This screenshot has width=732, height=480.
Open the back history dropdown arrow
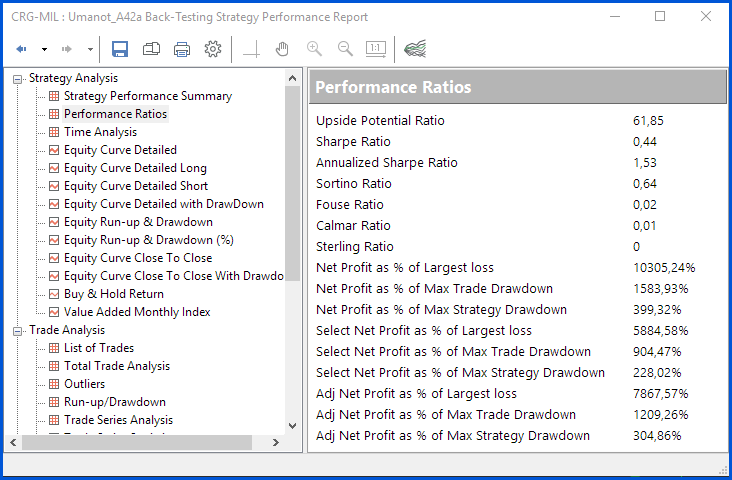pos(43,49)
